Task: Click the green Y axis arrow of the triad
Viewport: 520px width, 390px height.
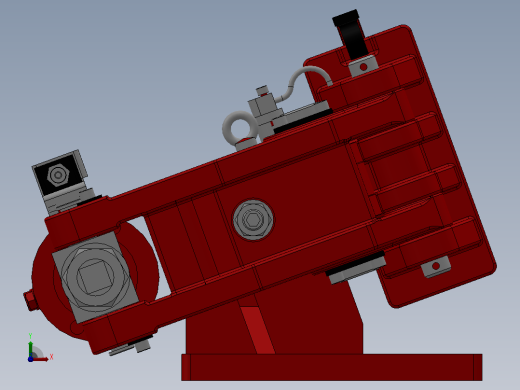Action: click(31, 349)
